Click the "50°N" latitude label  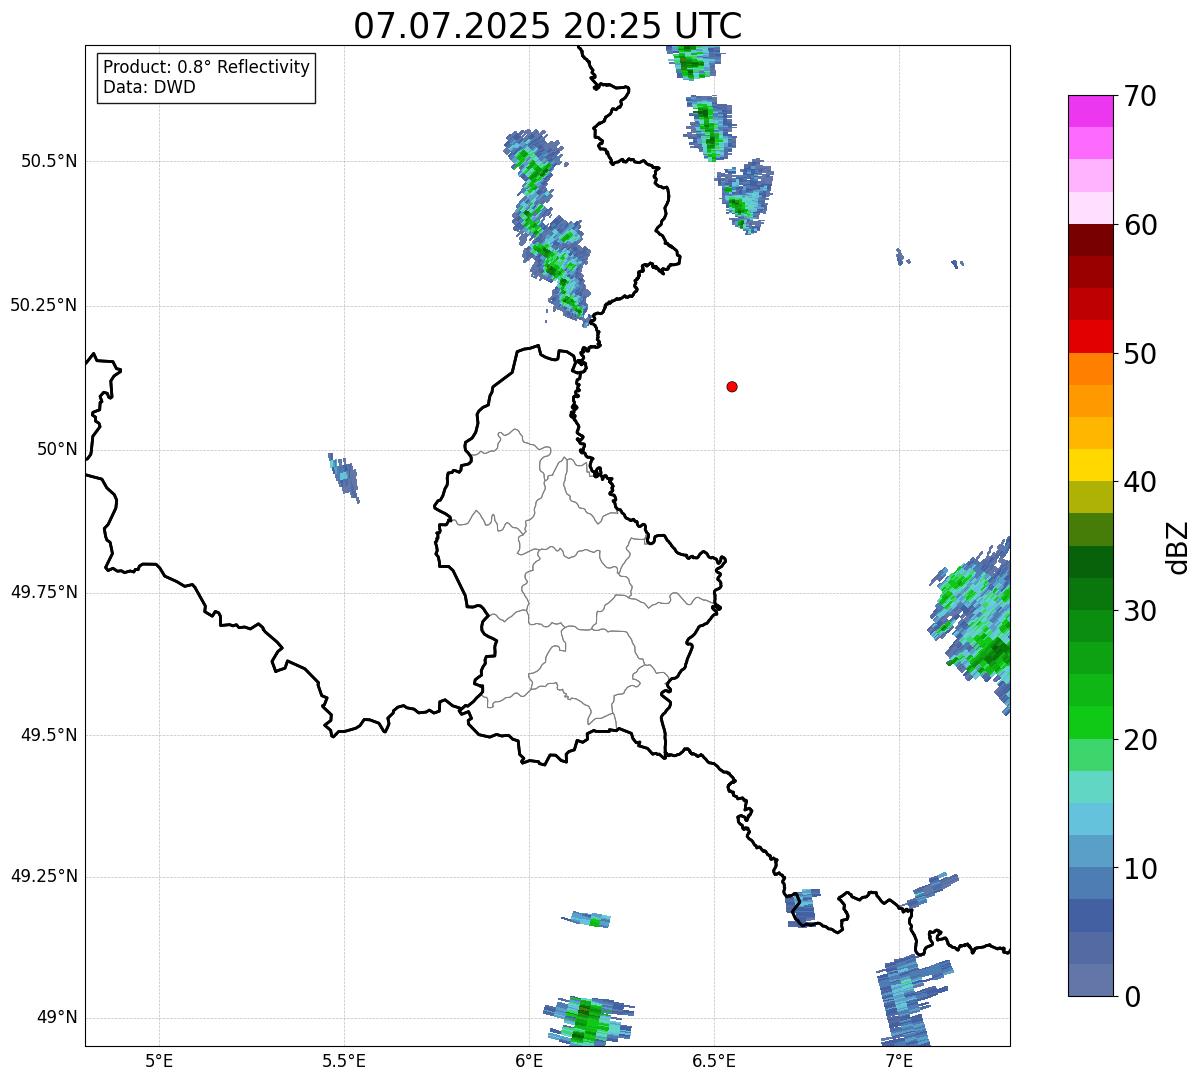57,449
